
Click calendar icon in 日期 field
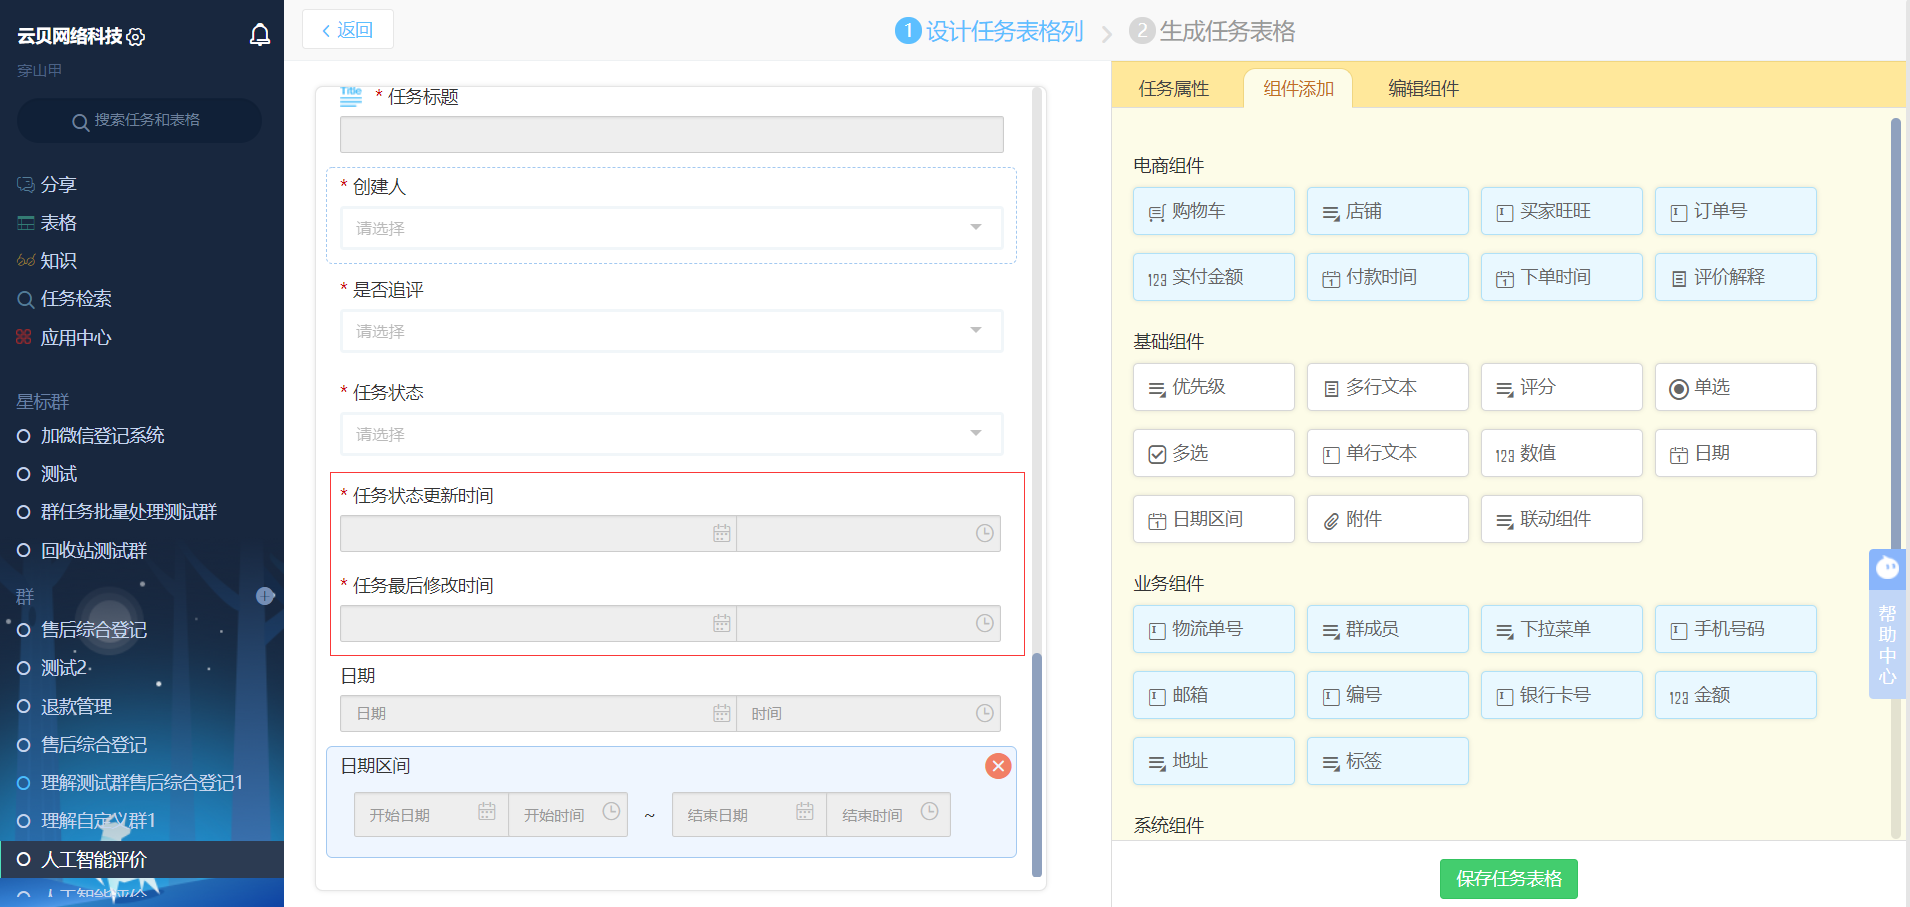[721, 713]
